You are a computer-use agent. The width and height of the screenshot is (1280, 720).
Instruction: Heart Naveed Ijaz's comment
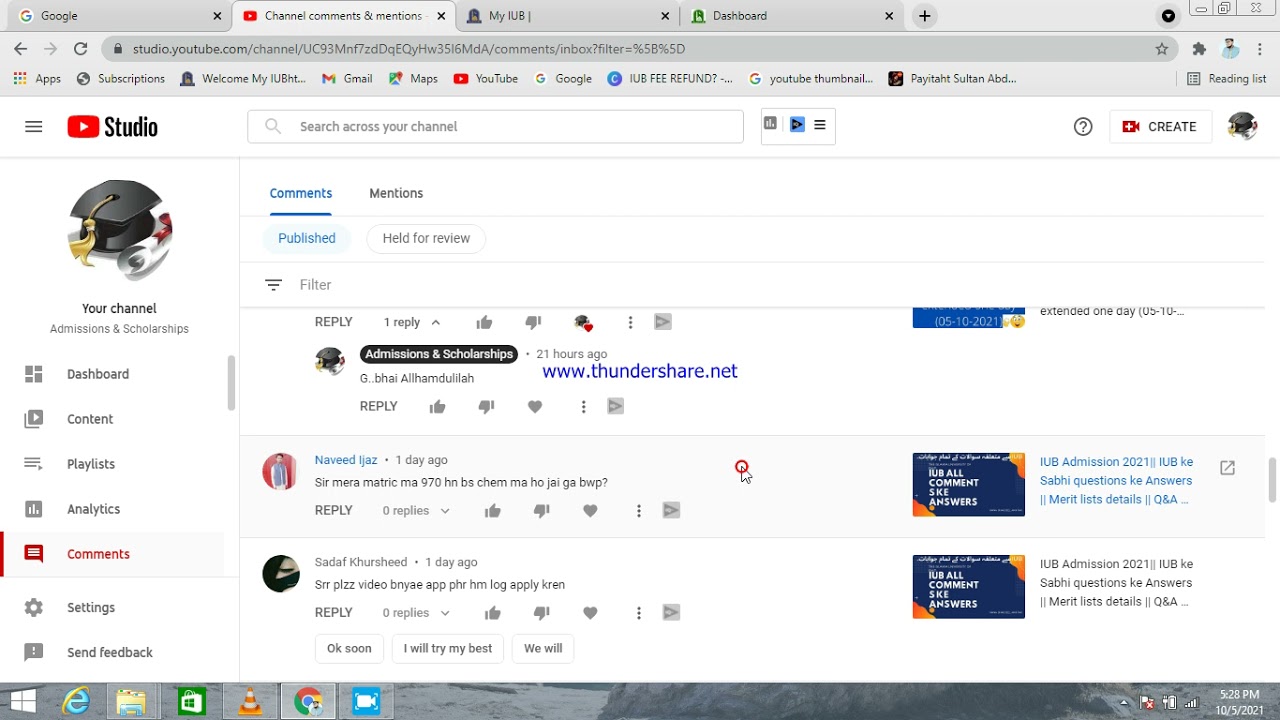point(590,511)
